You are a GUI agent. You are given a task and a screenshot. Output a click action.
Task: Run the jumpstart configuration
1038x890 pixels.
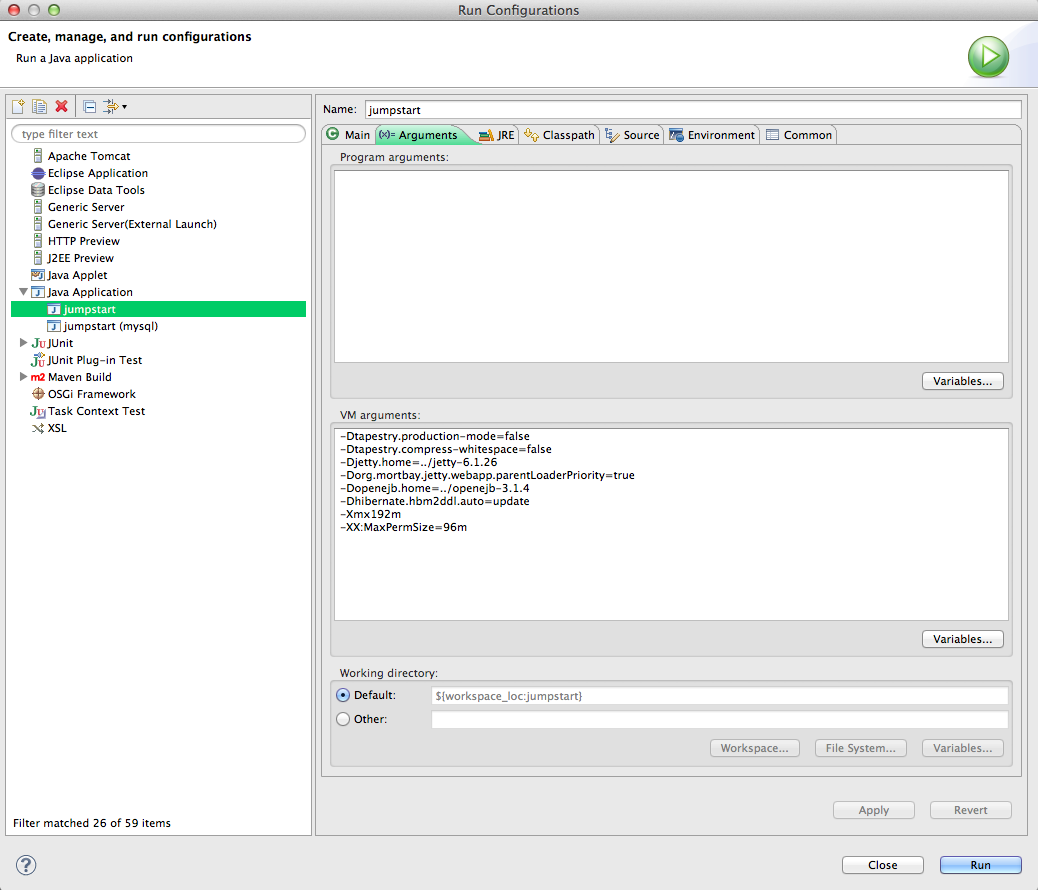coord(980,865)
